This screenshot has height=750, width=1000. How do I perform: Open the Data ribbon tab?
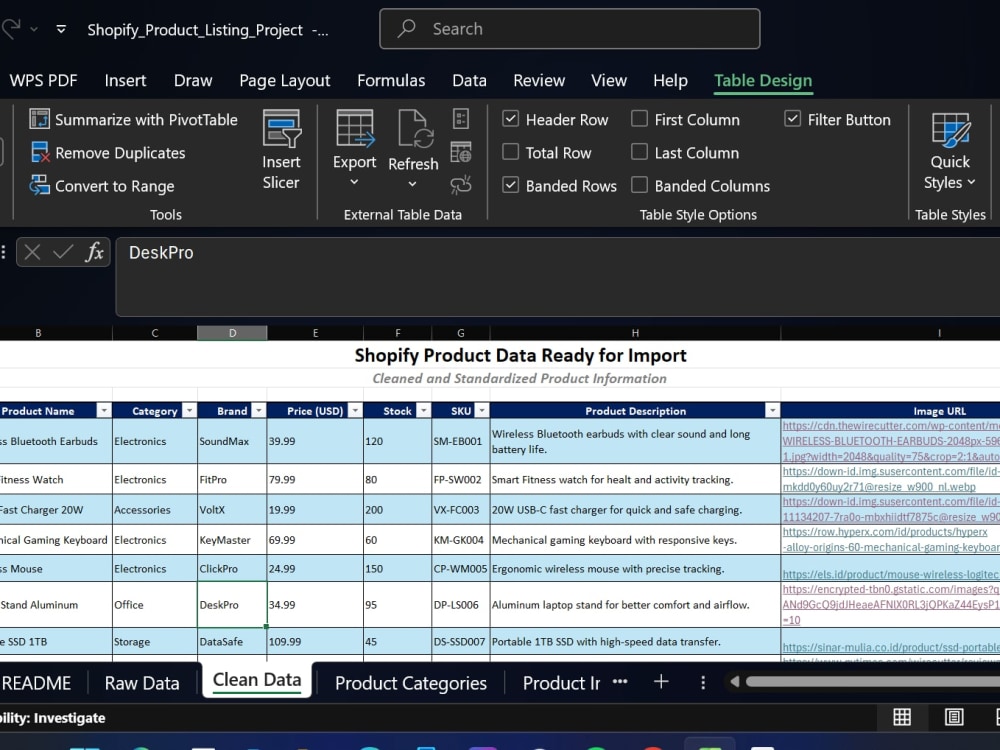pos(469,80)
